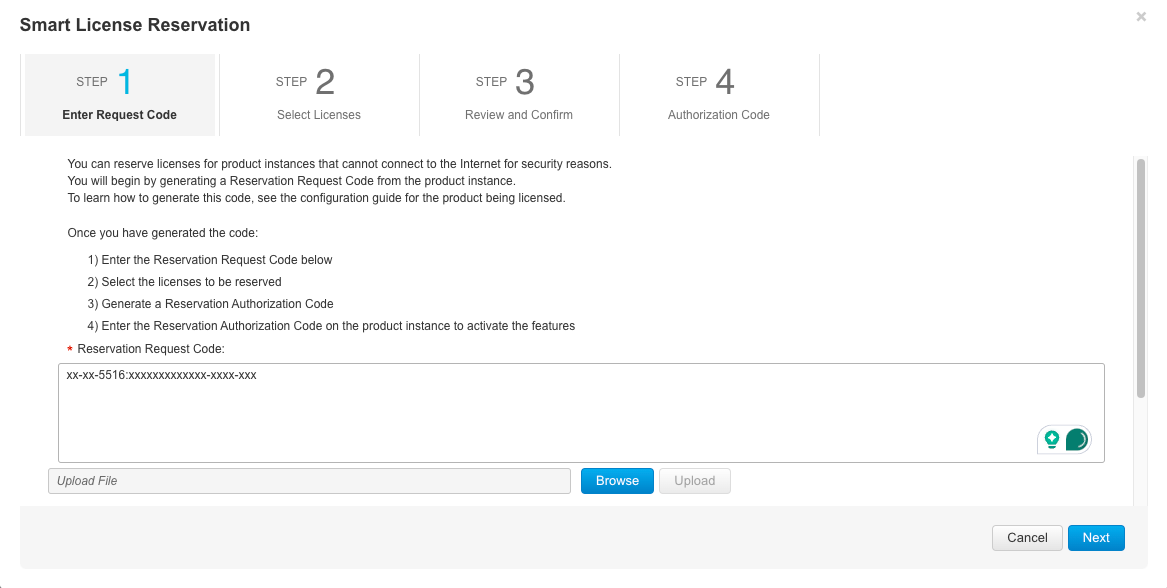Image resolution: width=1167 pixels, height=588 pixels.
Task: Click the vertical scrollbar thumb
Action: [x=1140, y=278]
